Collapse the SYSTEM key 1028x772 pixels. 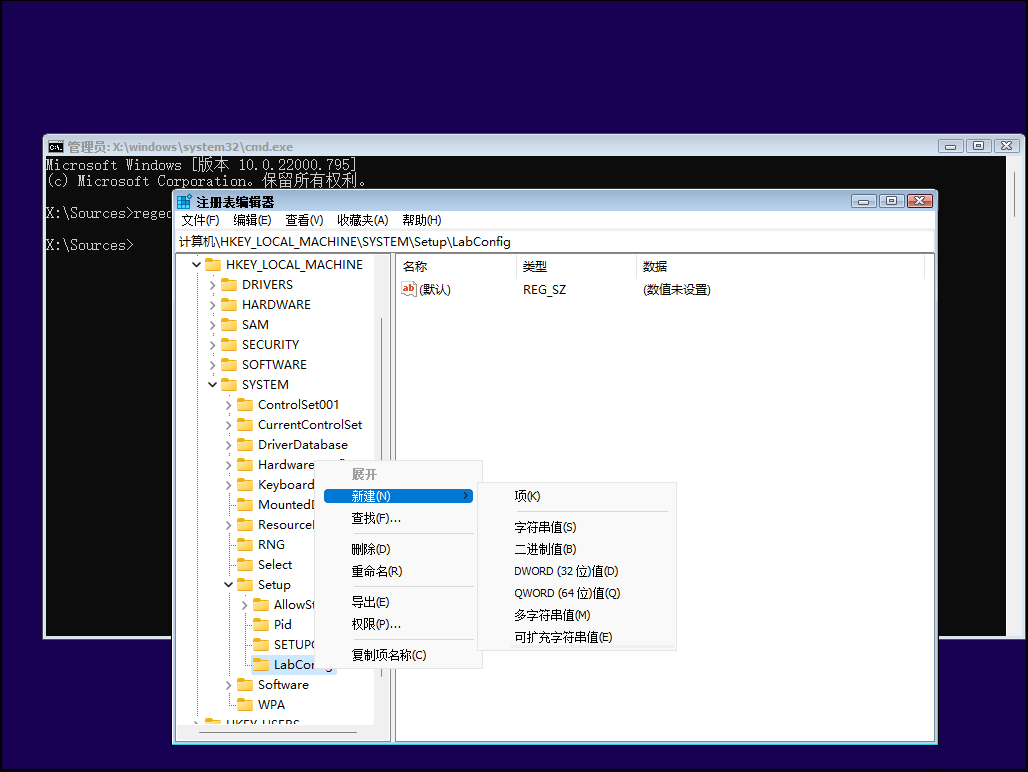(212, 385)
